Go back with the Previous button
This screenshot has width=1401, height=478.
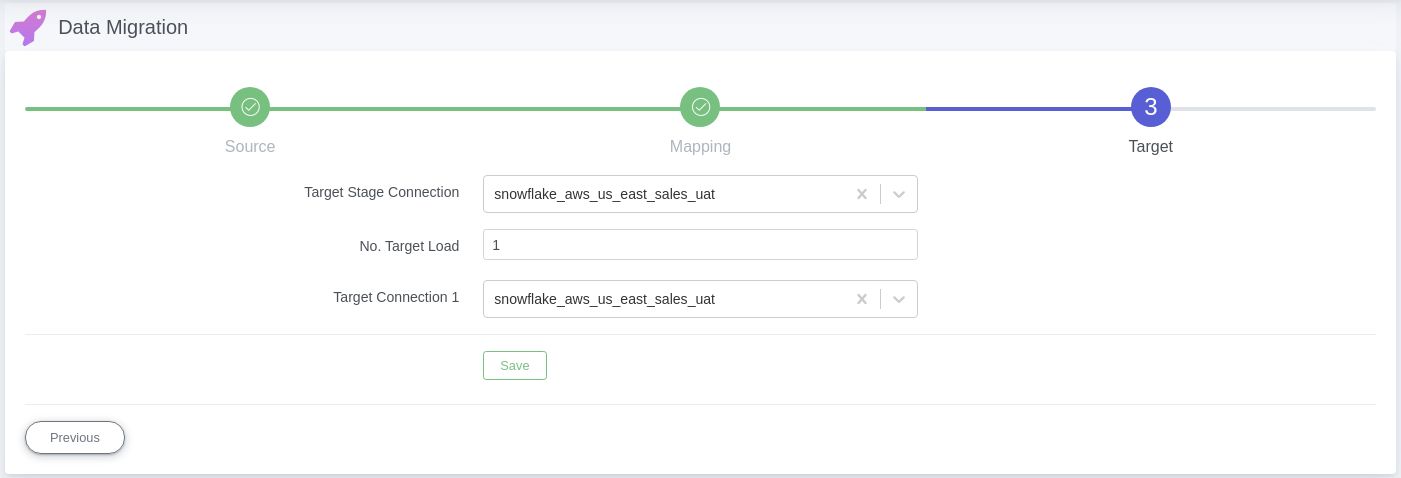[x=75, y=437]
